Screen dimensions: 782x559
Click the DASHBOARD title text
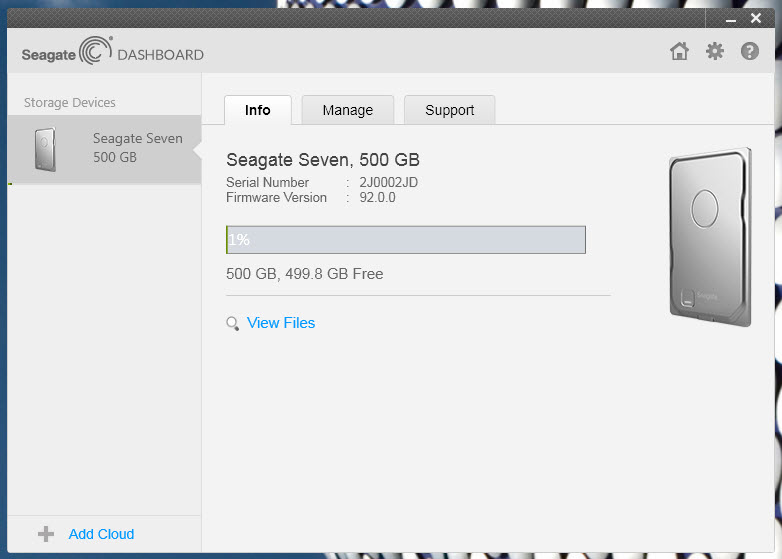[x=161, y=55]
